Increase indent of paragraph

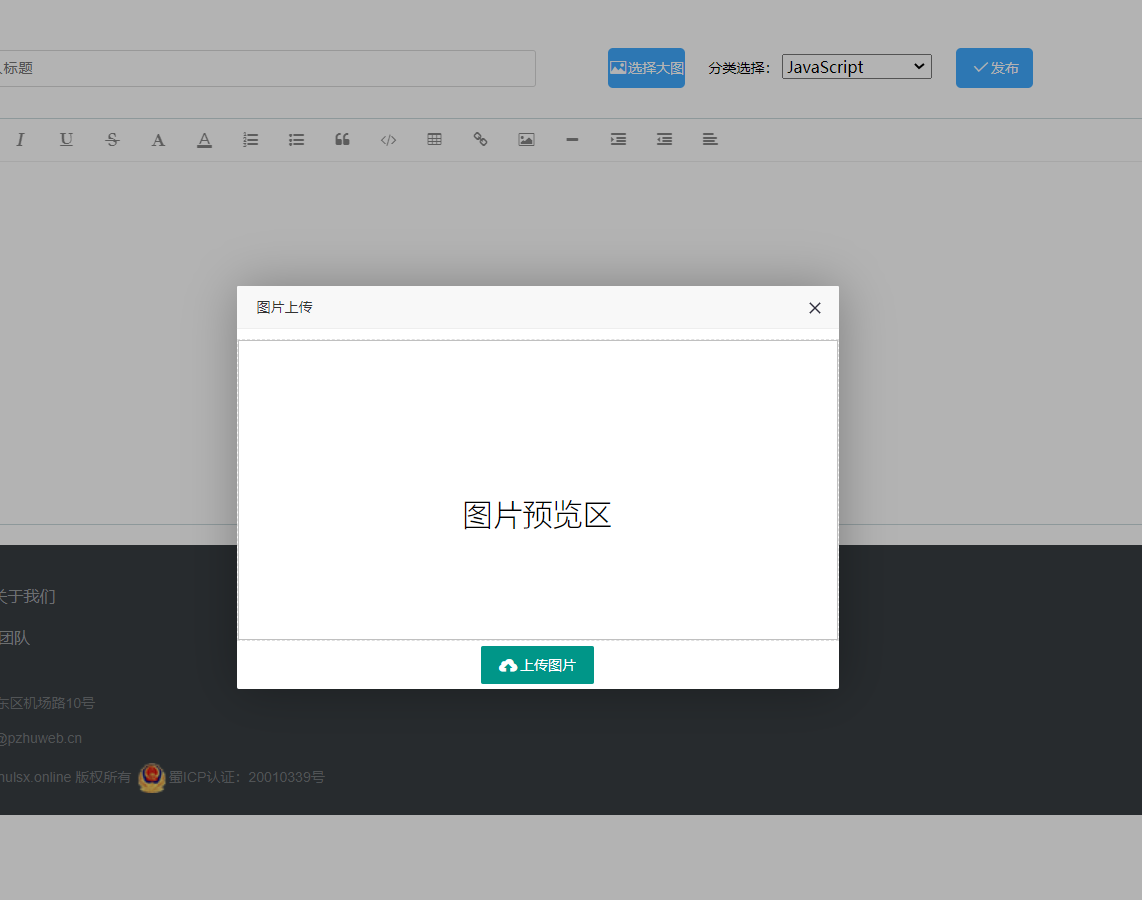(618, 140)
